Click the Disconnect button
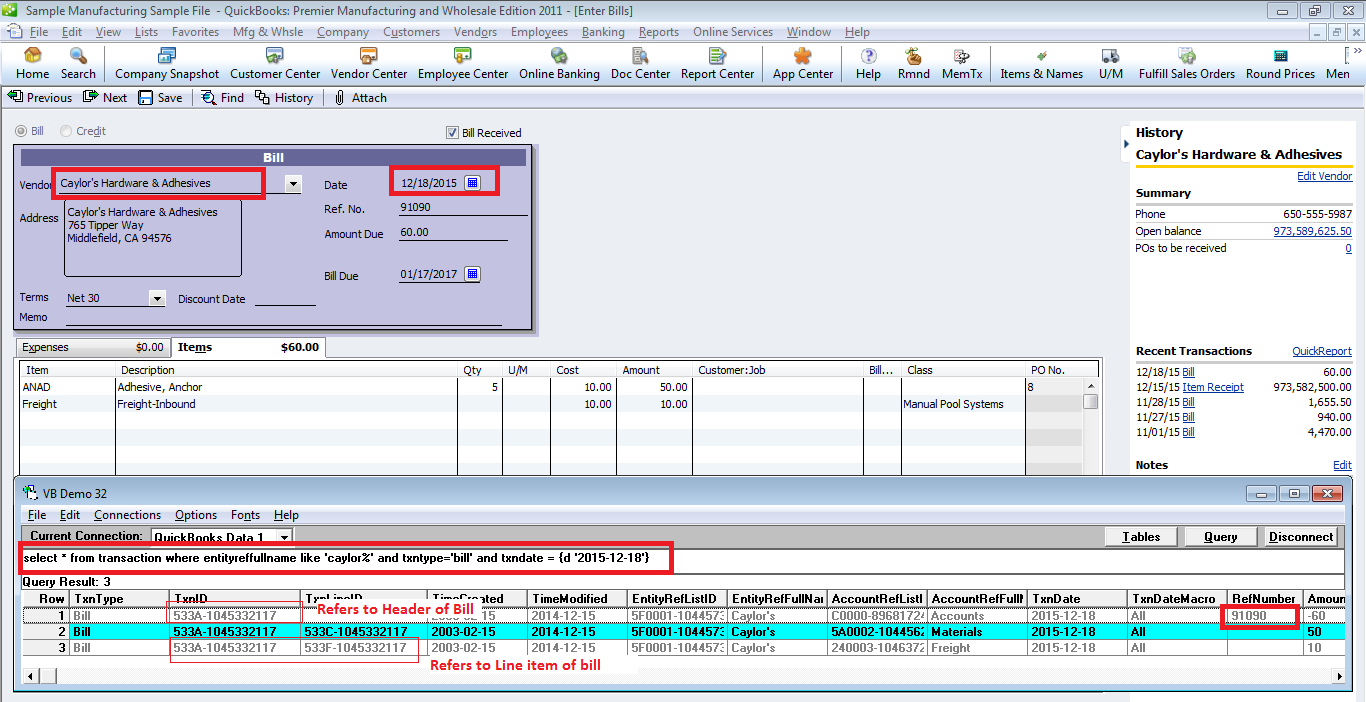 tap(1300, 537)
